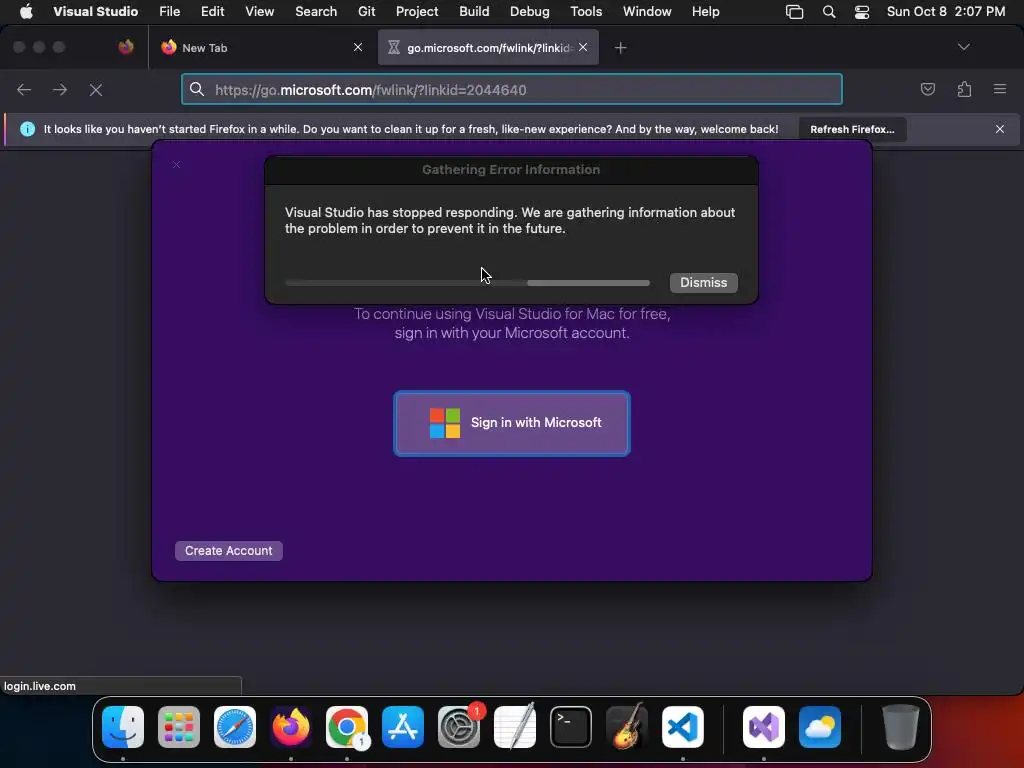This screenshot has height=768, width=1024.
Task: Switch to the New Tab tab
Action: pyautogui.click(x=261, y=48)
